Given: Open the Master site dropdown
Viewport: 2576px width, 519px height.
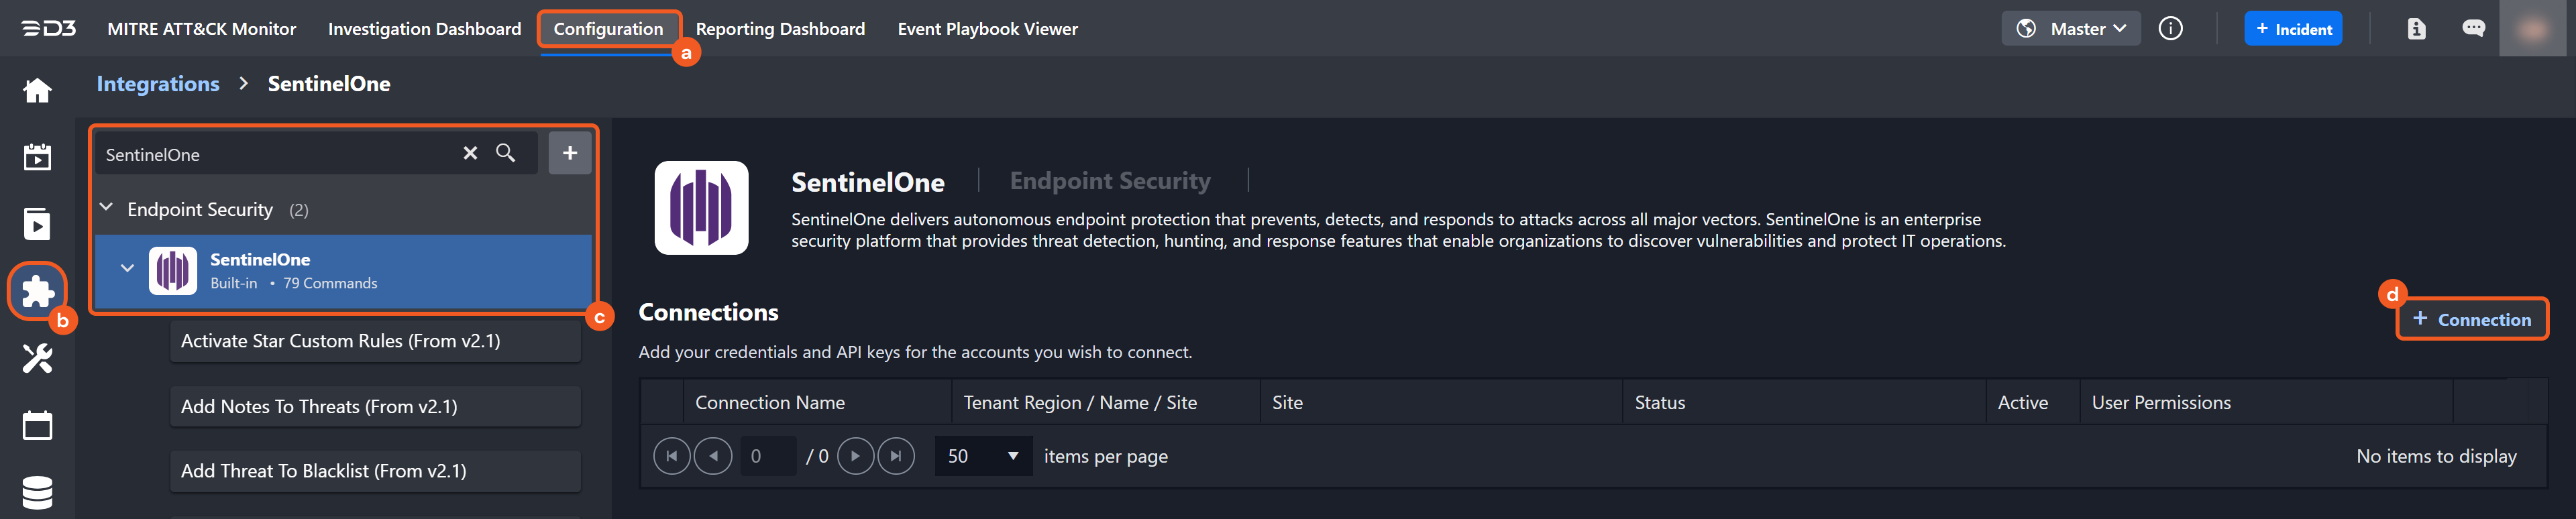Looking at the screenshot, I should tap(2071, 29).
